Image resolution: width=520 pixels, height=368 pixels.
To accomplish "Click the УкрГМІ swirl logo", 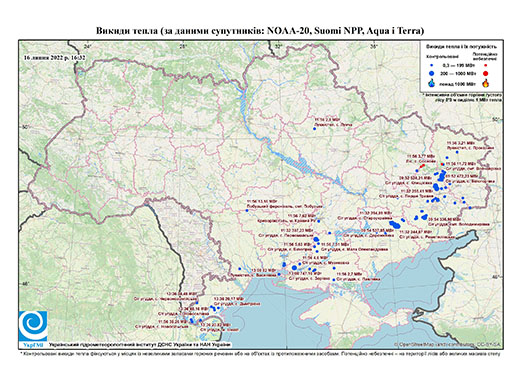I will coord(33,326).
